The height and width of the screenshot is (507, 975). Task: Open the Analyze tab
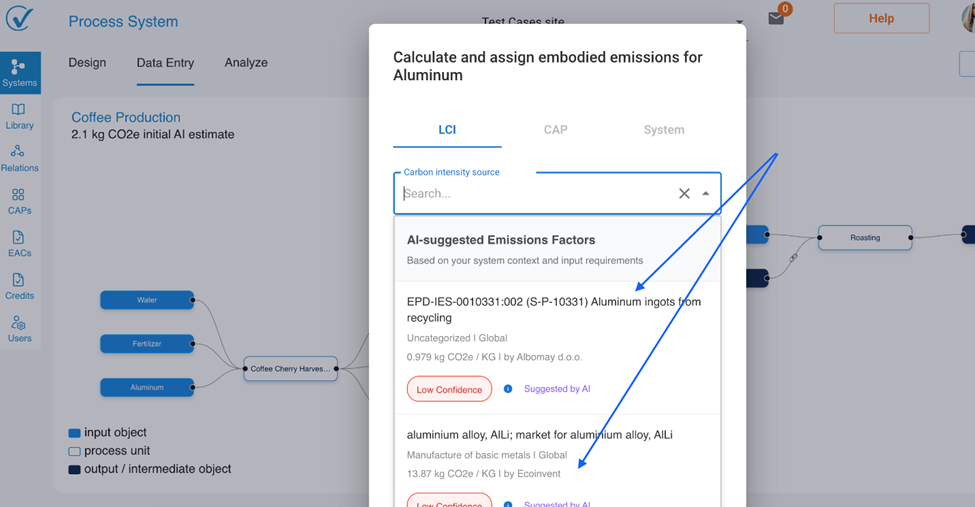246,63
